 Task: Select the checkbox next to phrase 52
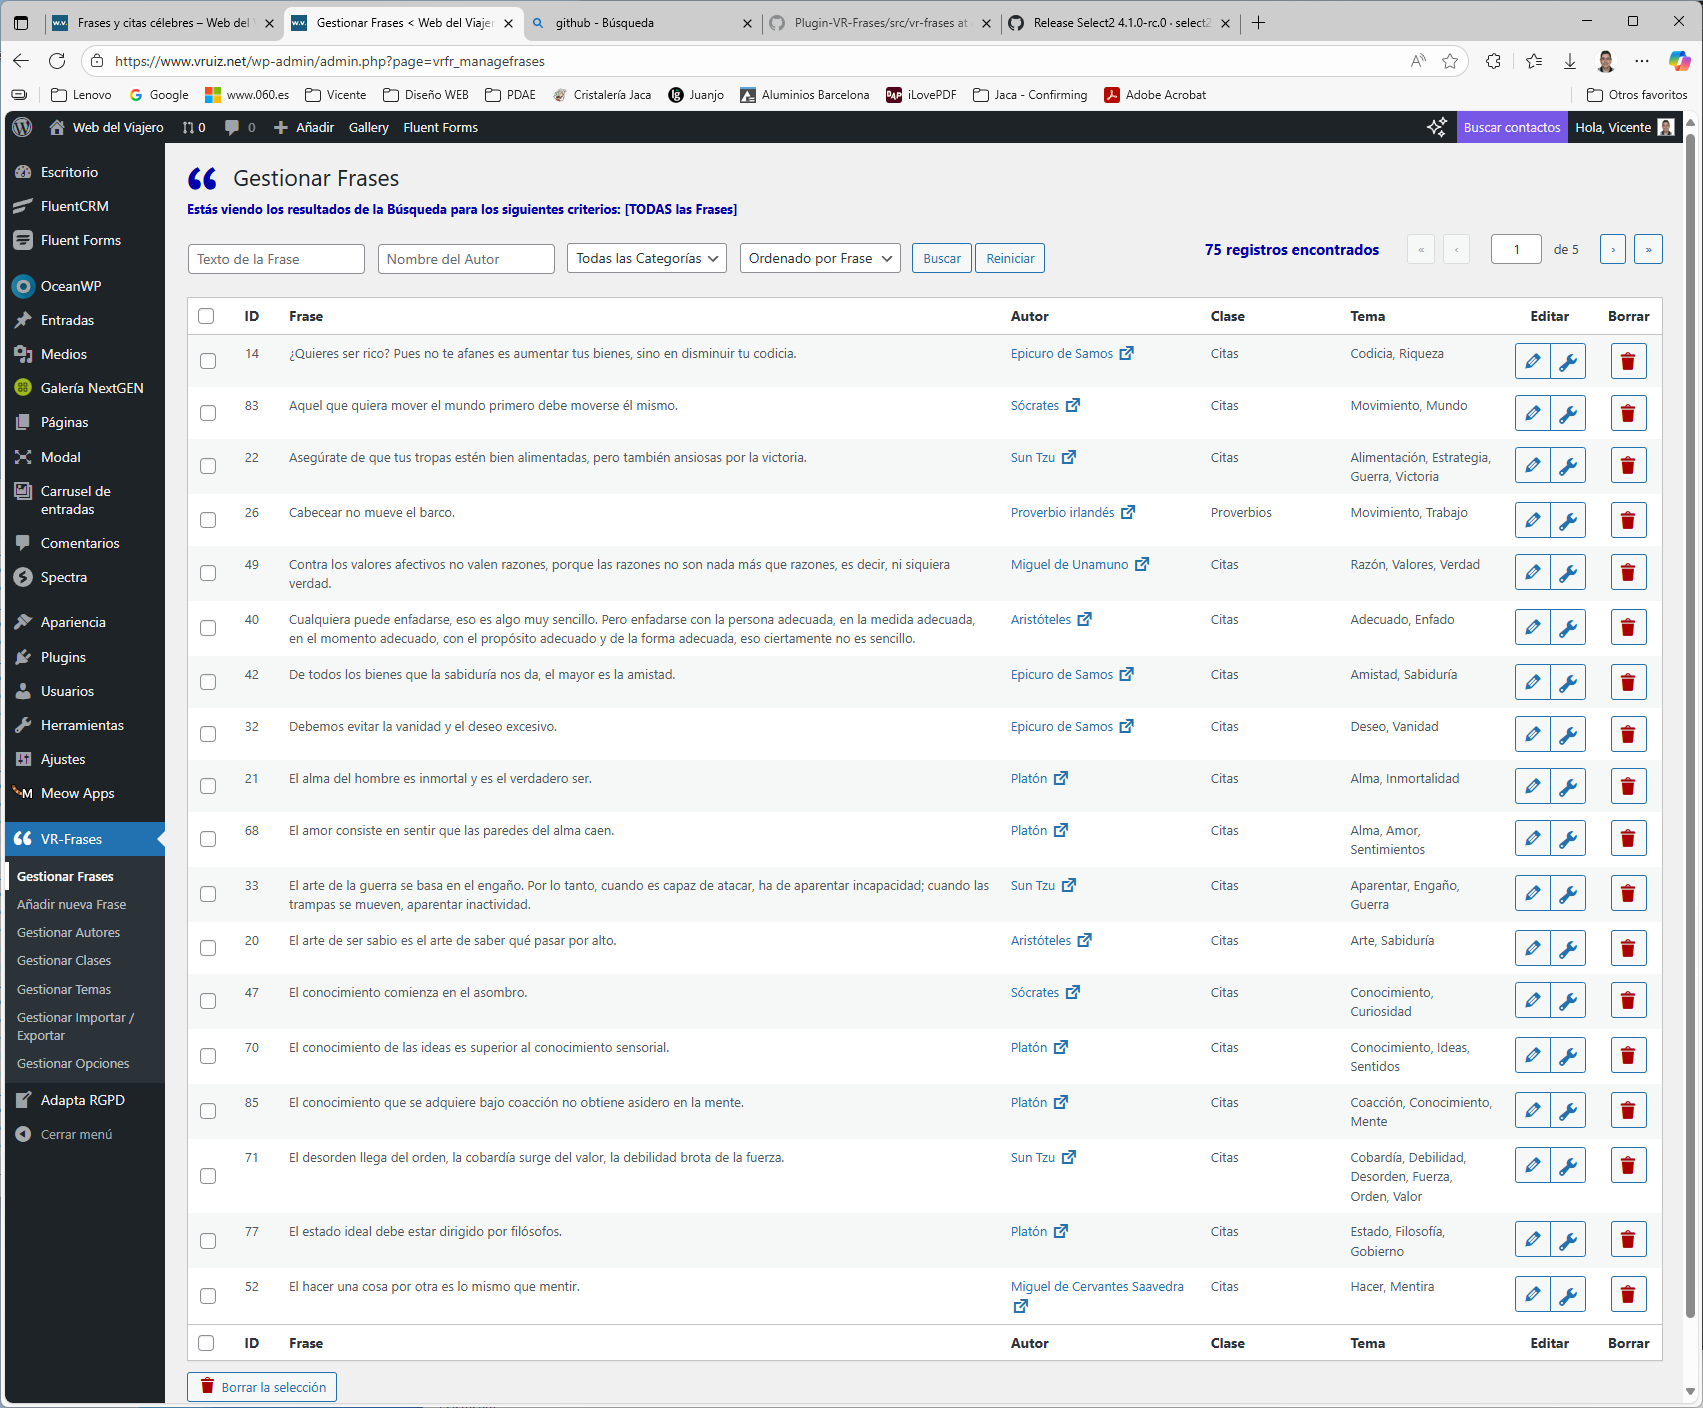(207, 1295)
